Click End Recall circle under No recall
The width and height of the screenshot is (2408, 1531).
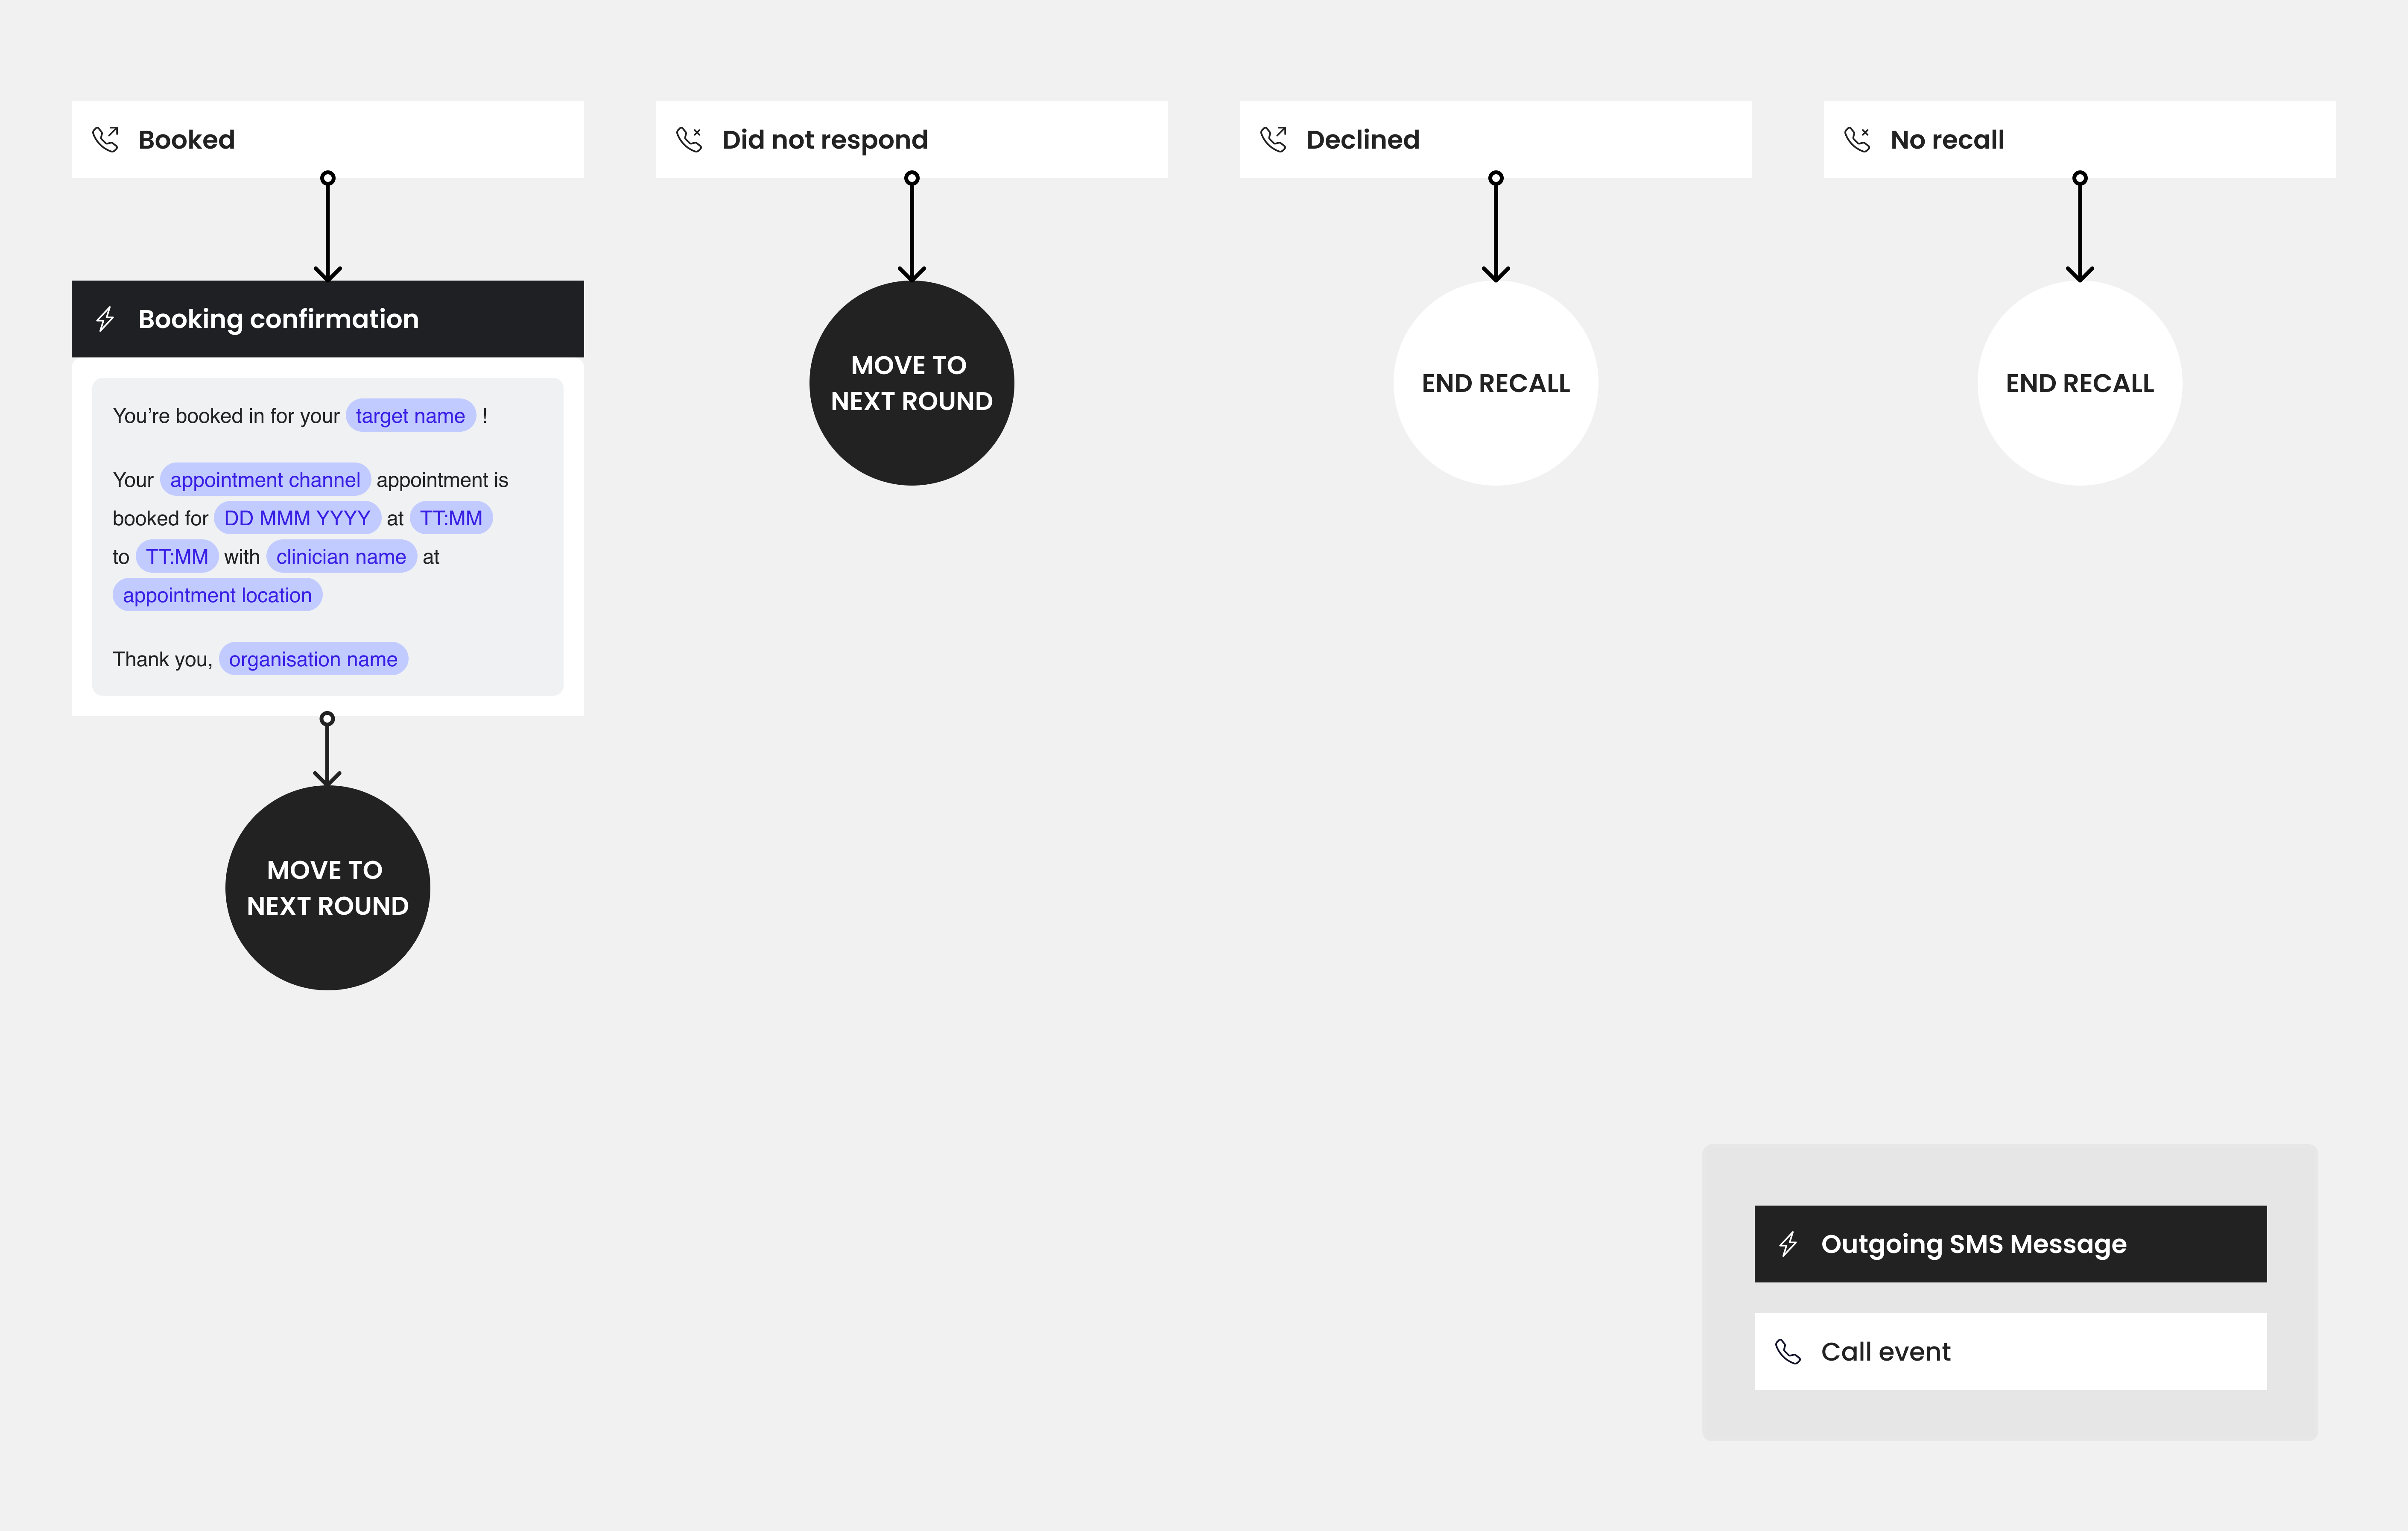point(2080,383)
